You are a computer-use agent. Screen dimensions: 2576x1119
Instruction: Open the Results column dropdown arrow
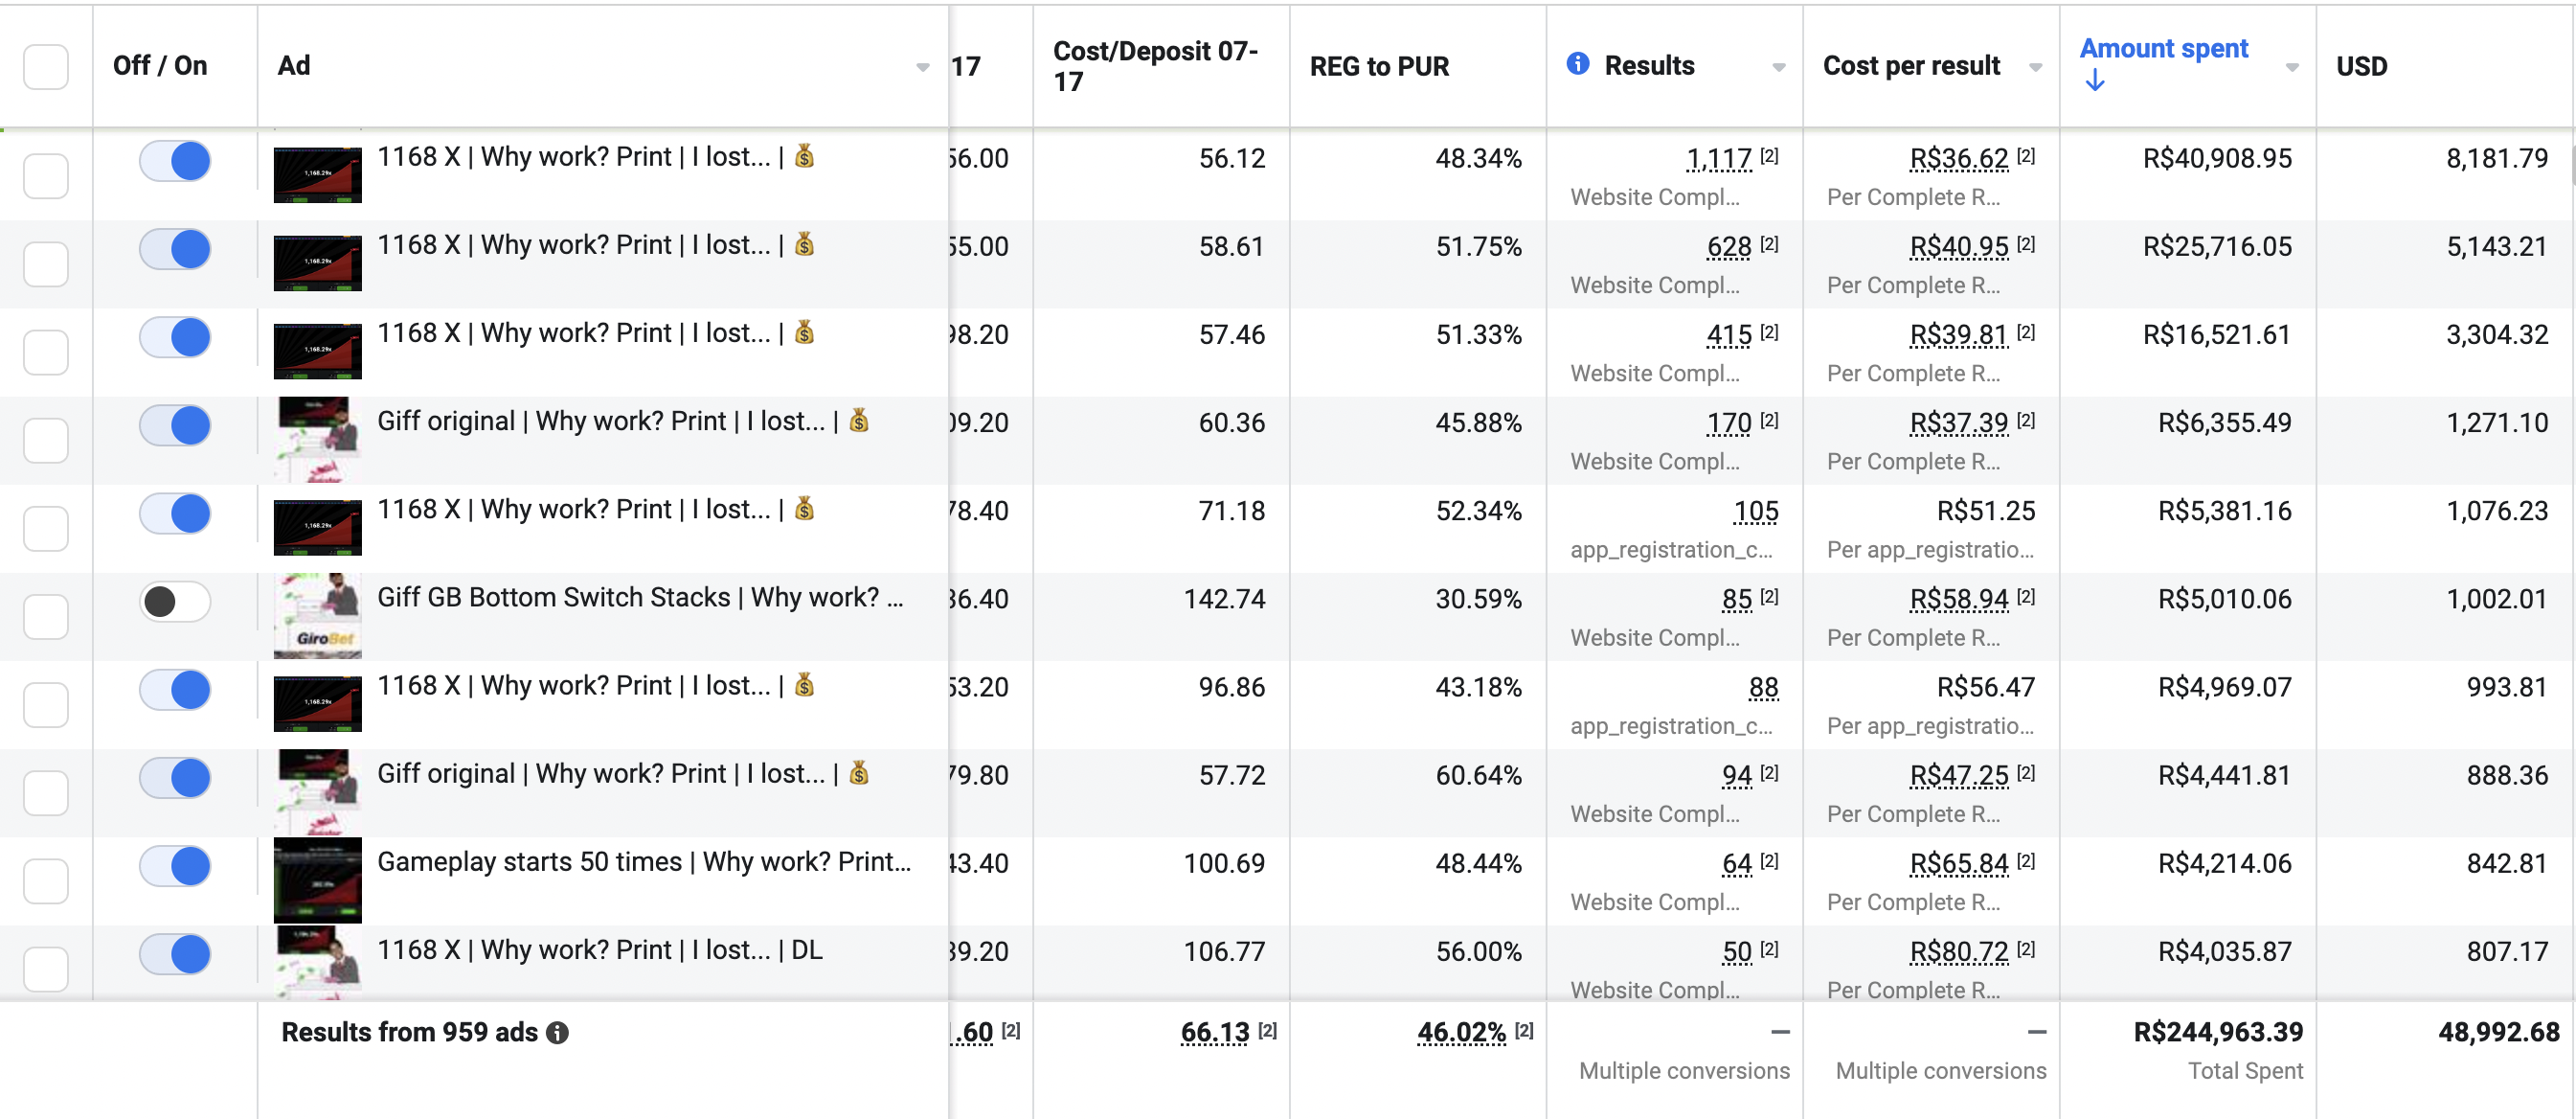[1778, 67]
